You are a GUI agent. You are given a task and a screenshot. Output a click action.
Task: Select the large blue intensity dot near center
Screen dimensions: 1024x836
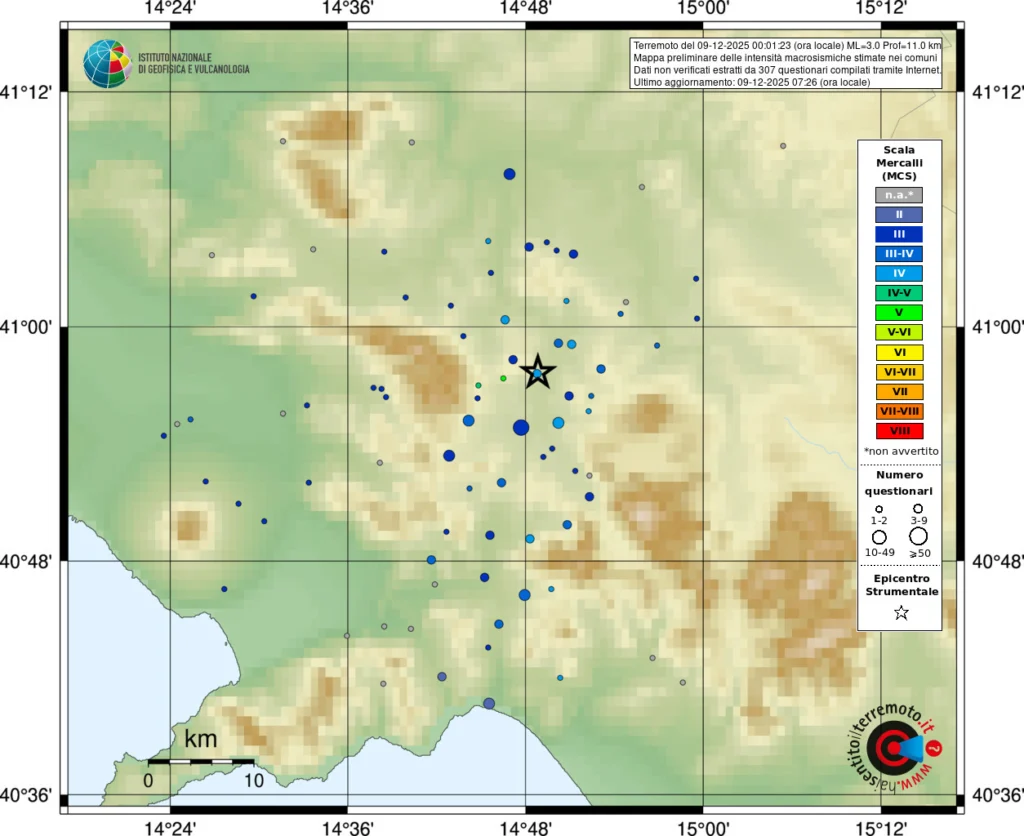click(519, 428)
